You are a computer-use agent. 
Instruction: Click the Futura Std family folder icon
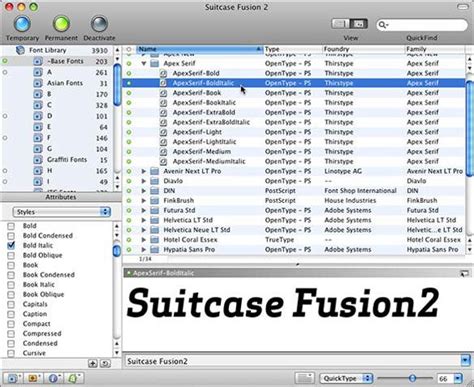[154, 210]
